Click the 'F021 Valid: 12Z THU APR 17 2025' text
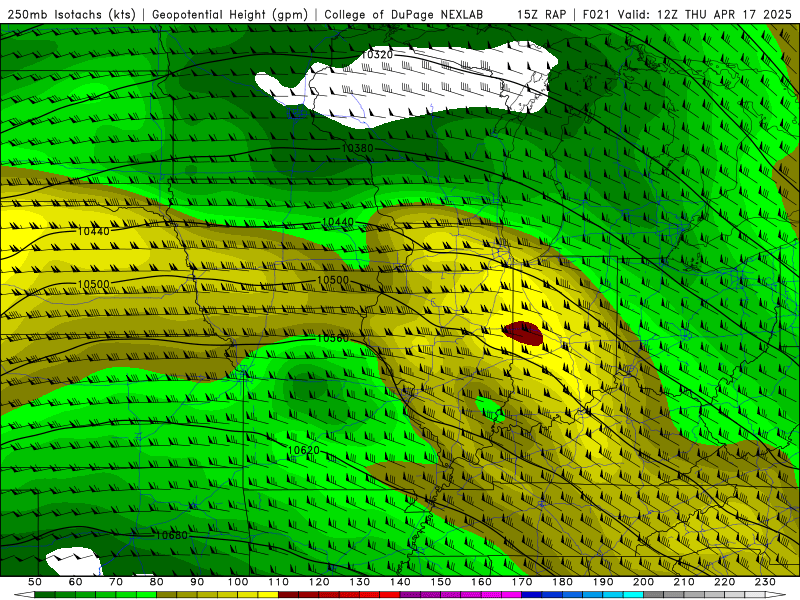800x600 pixels. [x=687, y=14]
